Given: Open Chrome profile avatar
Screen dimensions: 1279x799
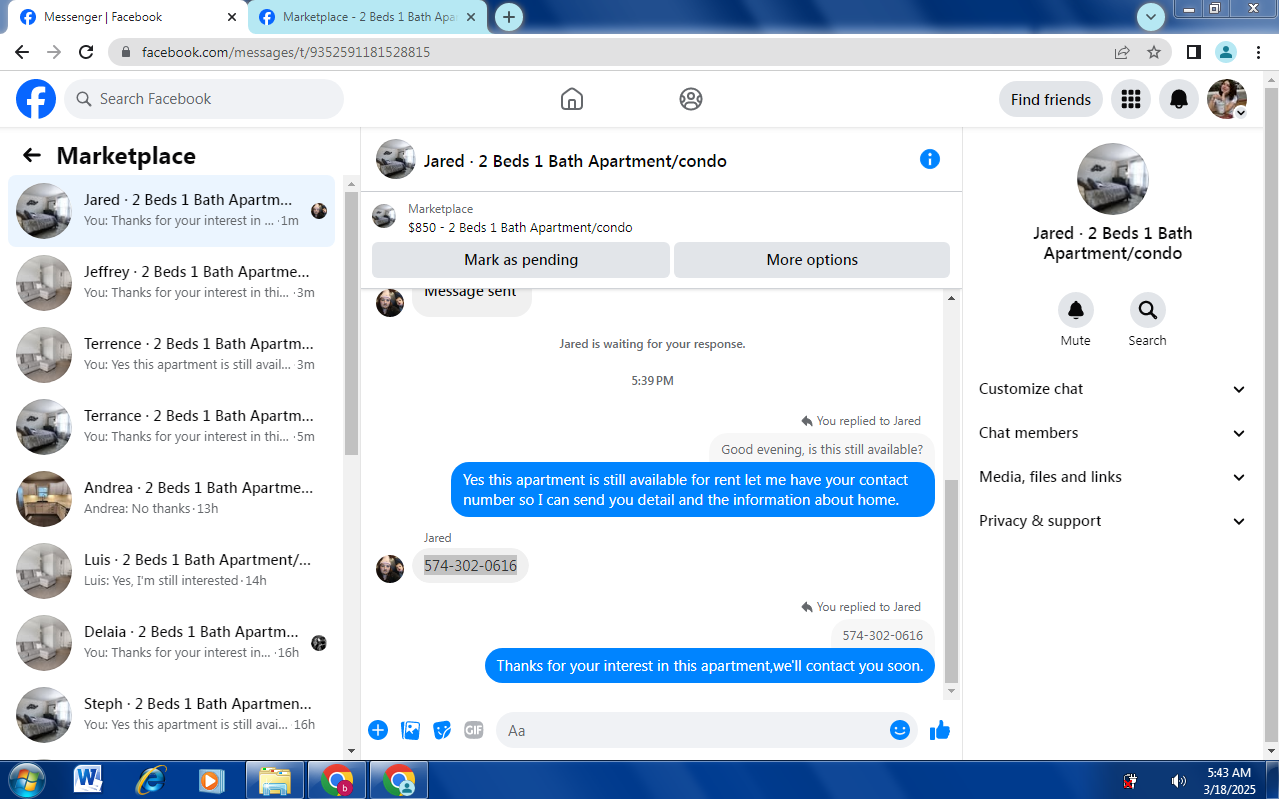Looking at the screenshot, I should [x=1226, y=52].
